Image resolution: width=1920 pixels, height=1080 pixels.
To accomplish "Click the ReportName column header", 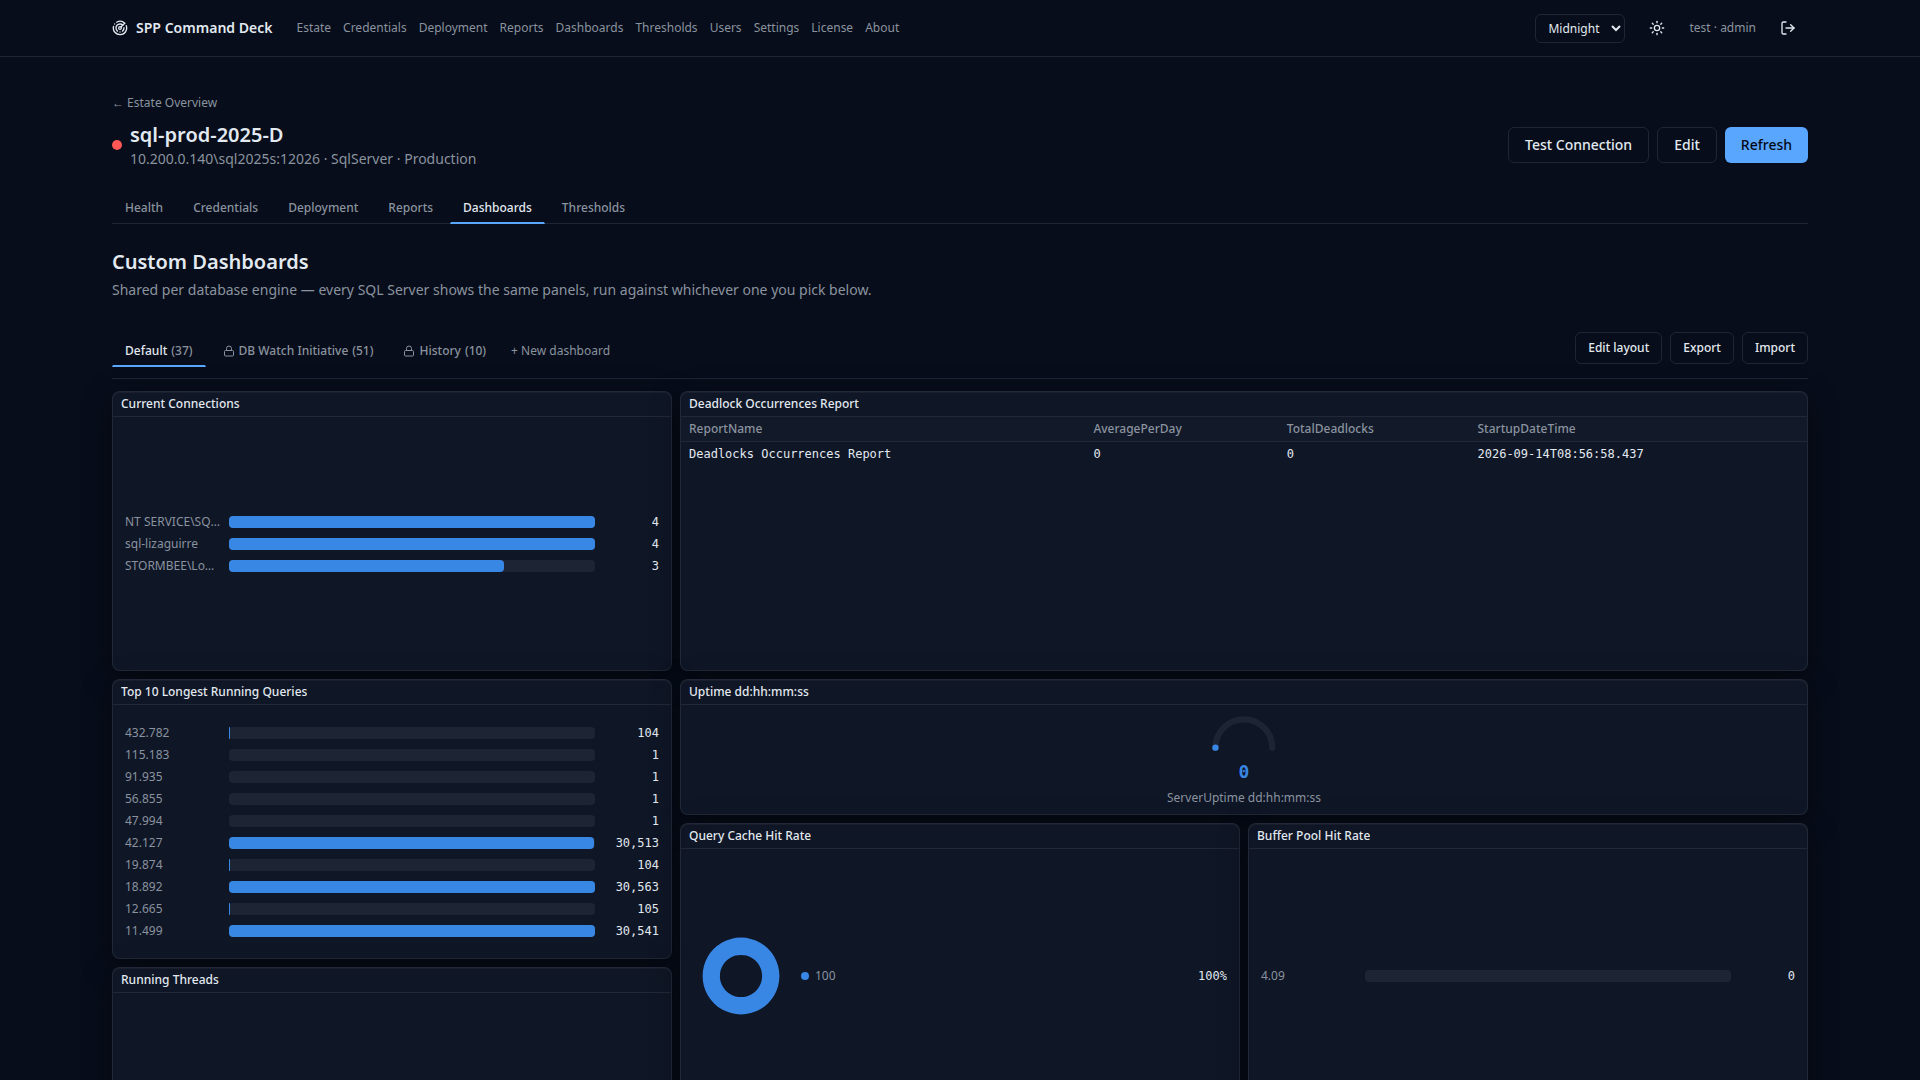I will pyautogui.click(x=725, y=429).
